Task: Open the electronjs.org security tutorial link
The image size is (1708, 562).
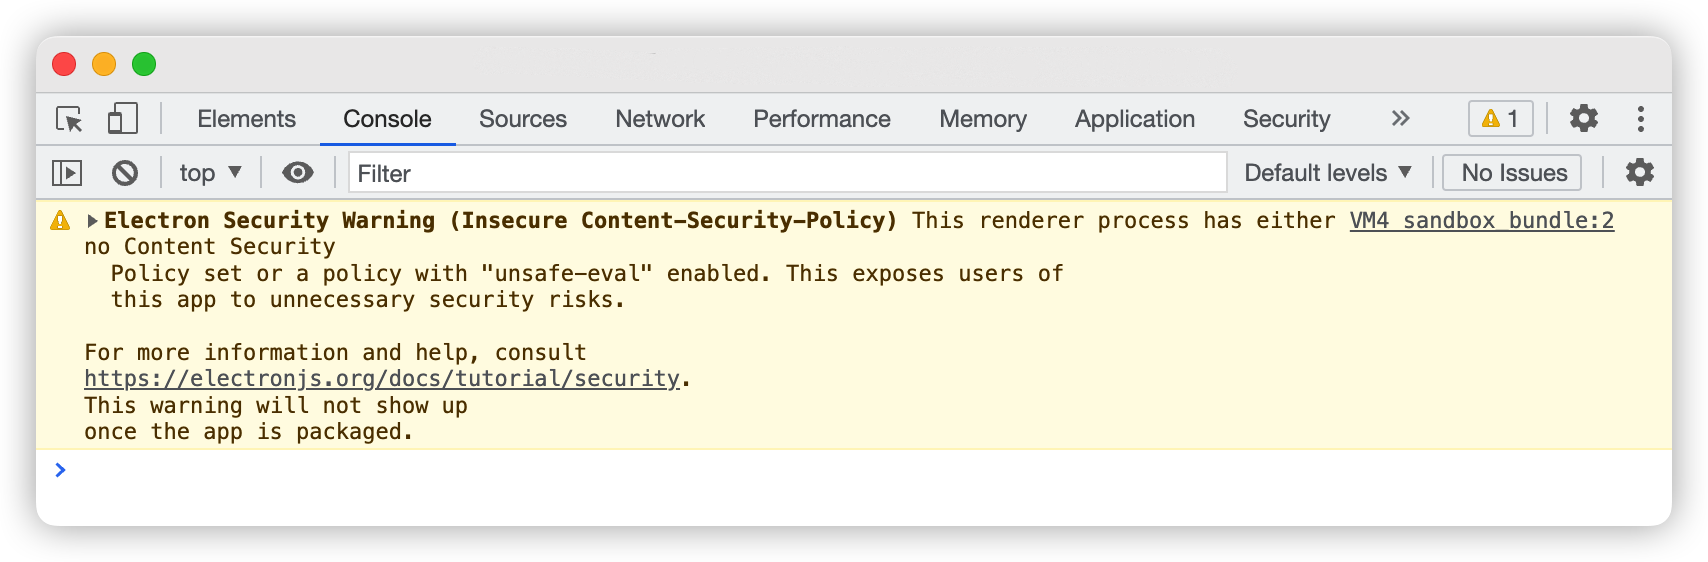Action: click(382, 378)
